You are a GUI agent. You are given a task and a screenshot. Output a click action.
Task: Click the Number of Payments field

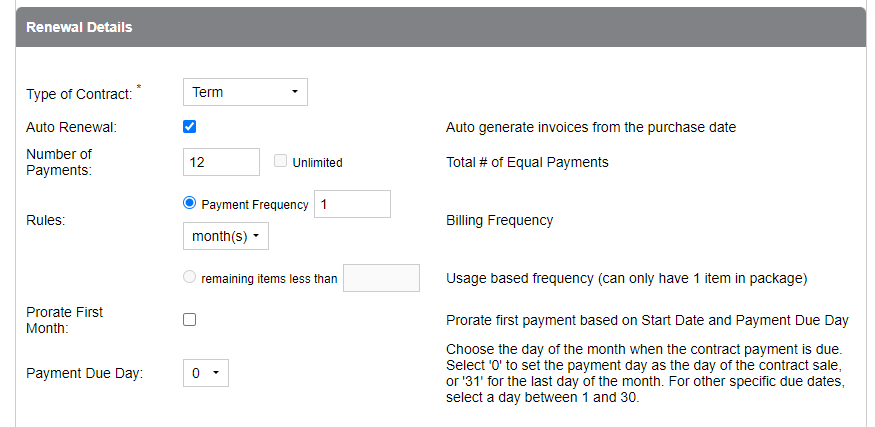(221, 162)
